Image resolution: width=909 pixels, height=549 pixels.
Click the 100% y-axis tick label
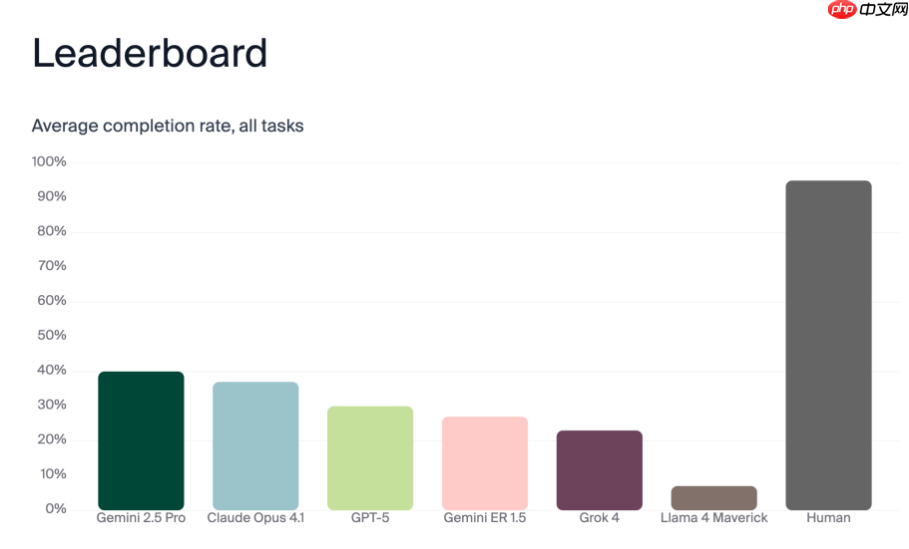tap(49, 162)
